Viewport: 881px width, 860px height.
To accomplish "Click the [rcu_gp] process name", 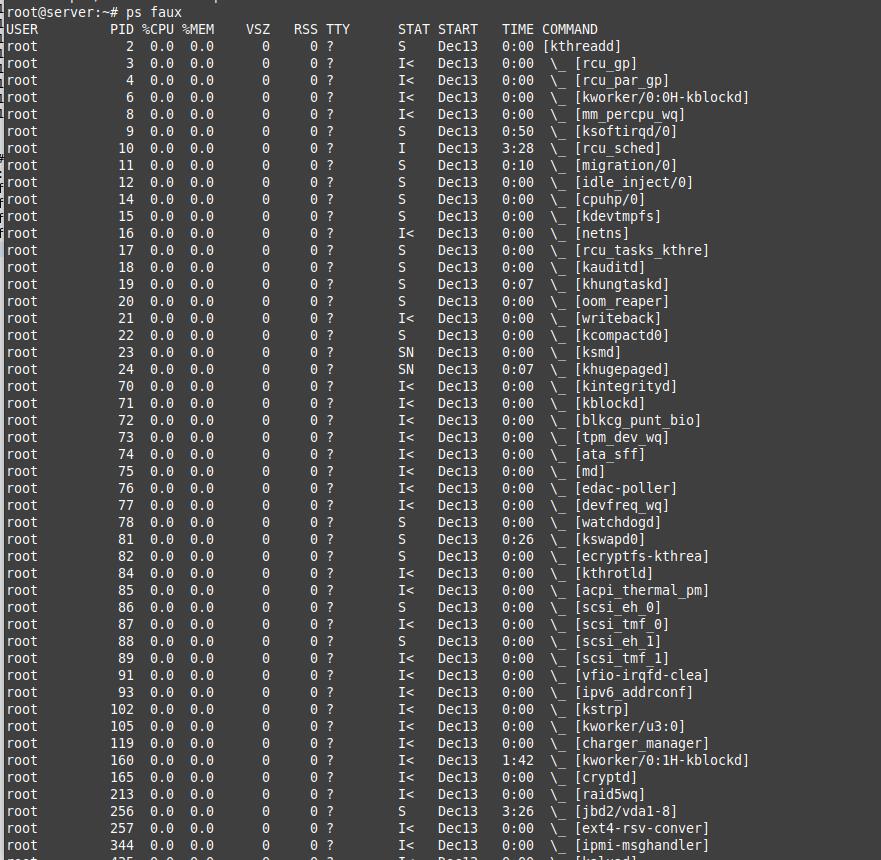I will click(606, 63).
